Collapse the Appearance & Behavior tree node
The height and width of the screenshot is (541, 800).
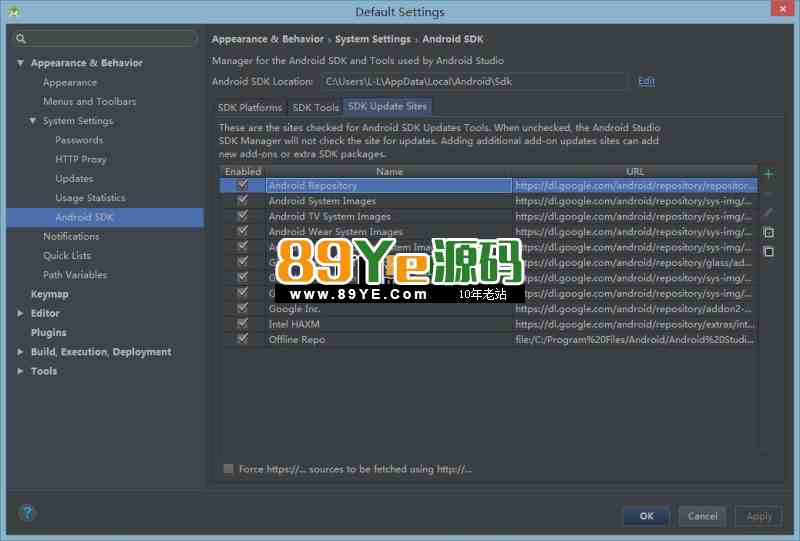[20, 63]
